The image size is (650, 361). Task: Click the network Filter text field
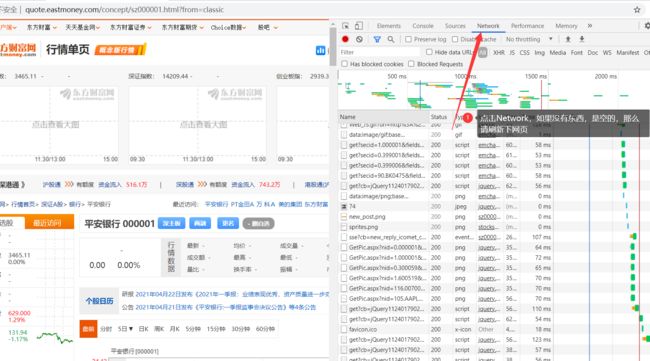(379, 52)
